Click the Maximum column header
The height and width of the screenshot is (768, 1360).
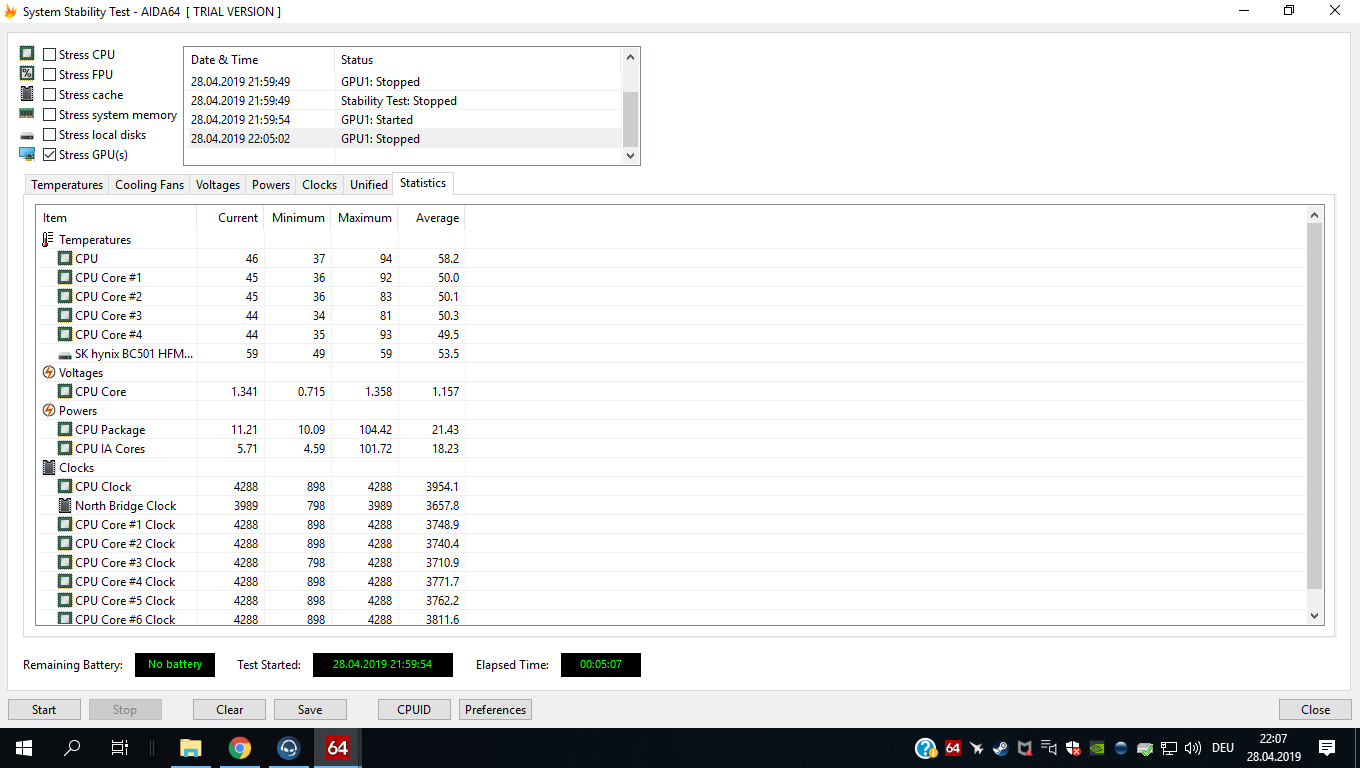click(365, 218)
